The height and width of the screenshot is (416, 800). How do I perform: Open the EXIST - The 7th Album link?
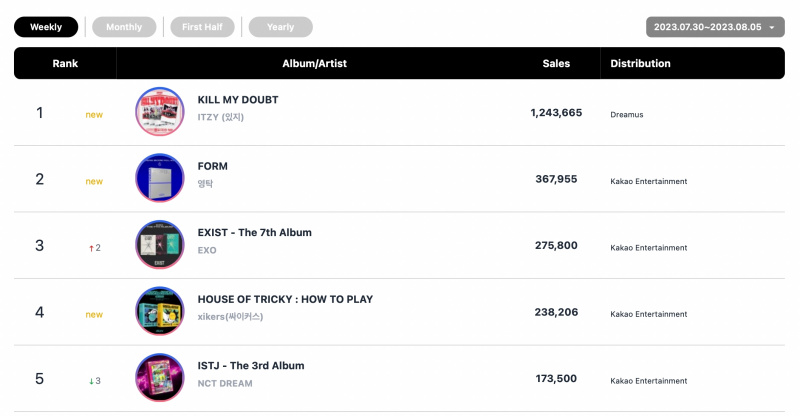coord(255,232)
